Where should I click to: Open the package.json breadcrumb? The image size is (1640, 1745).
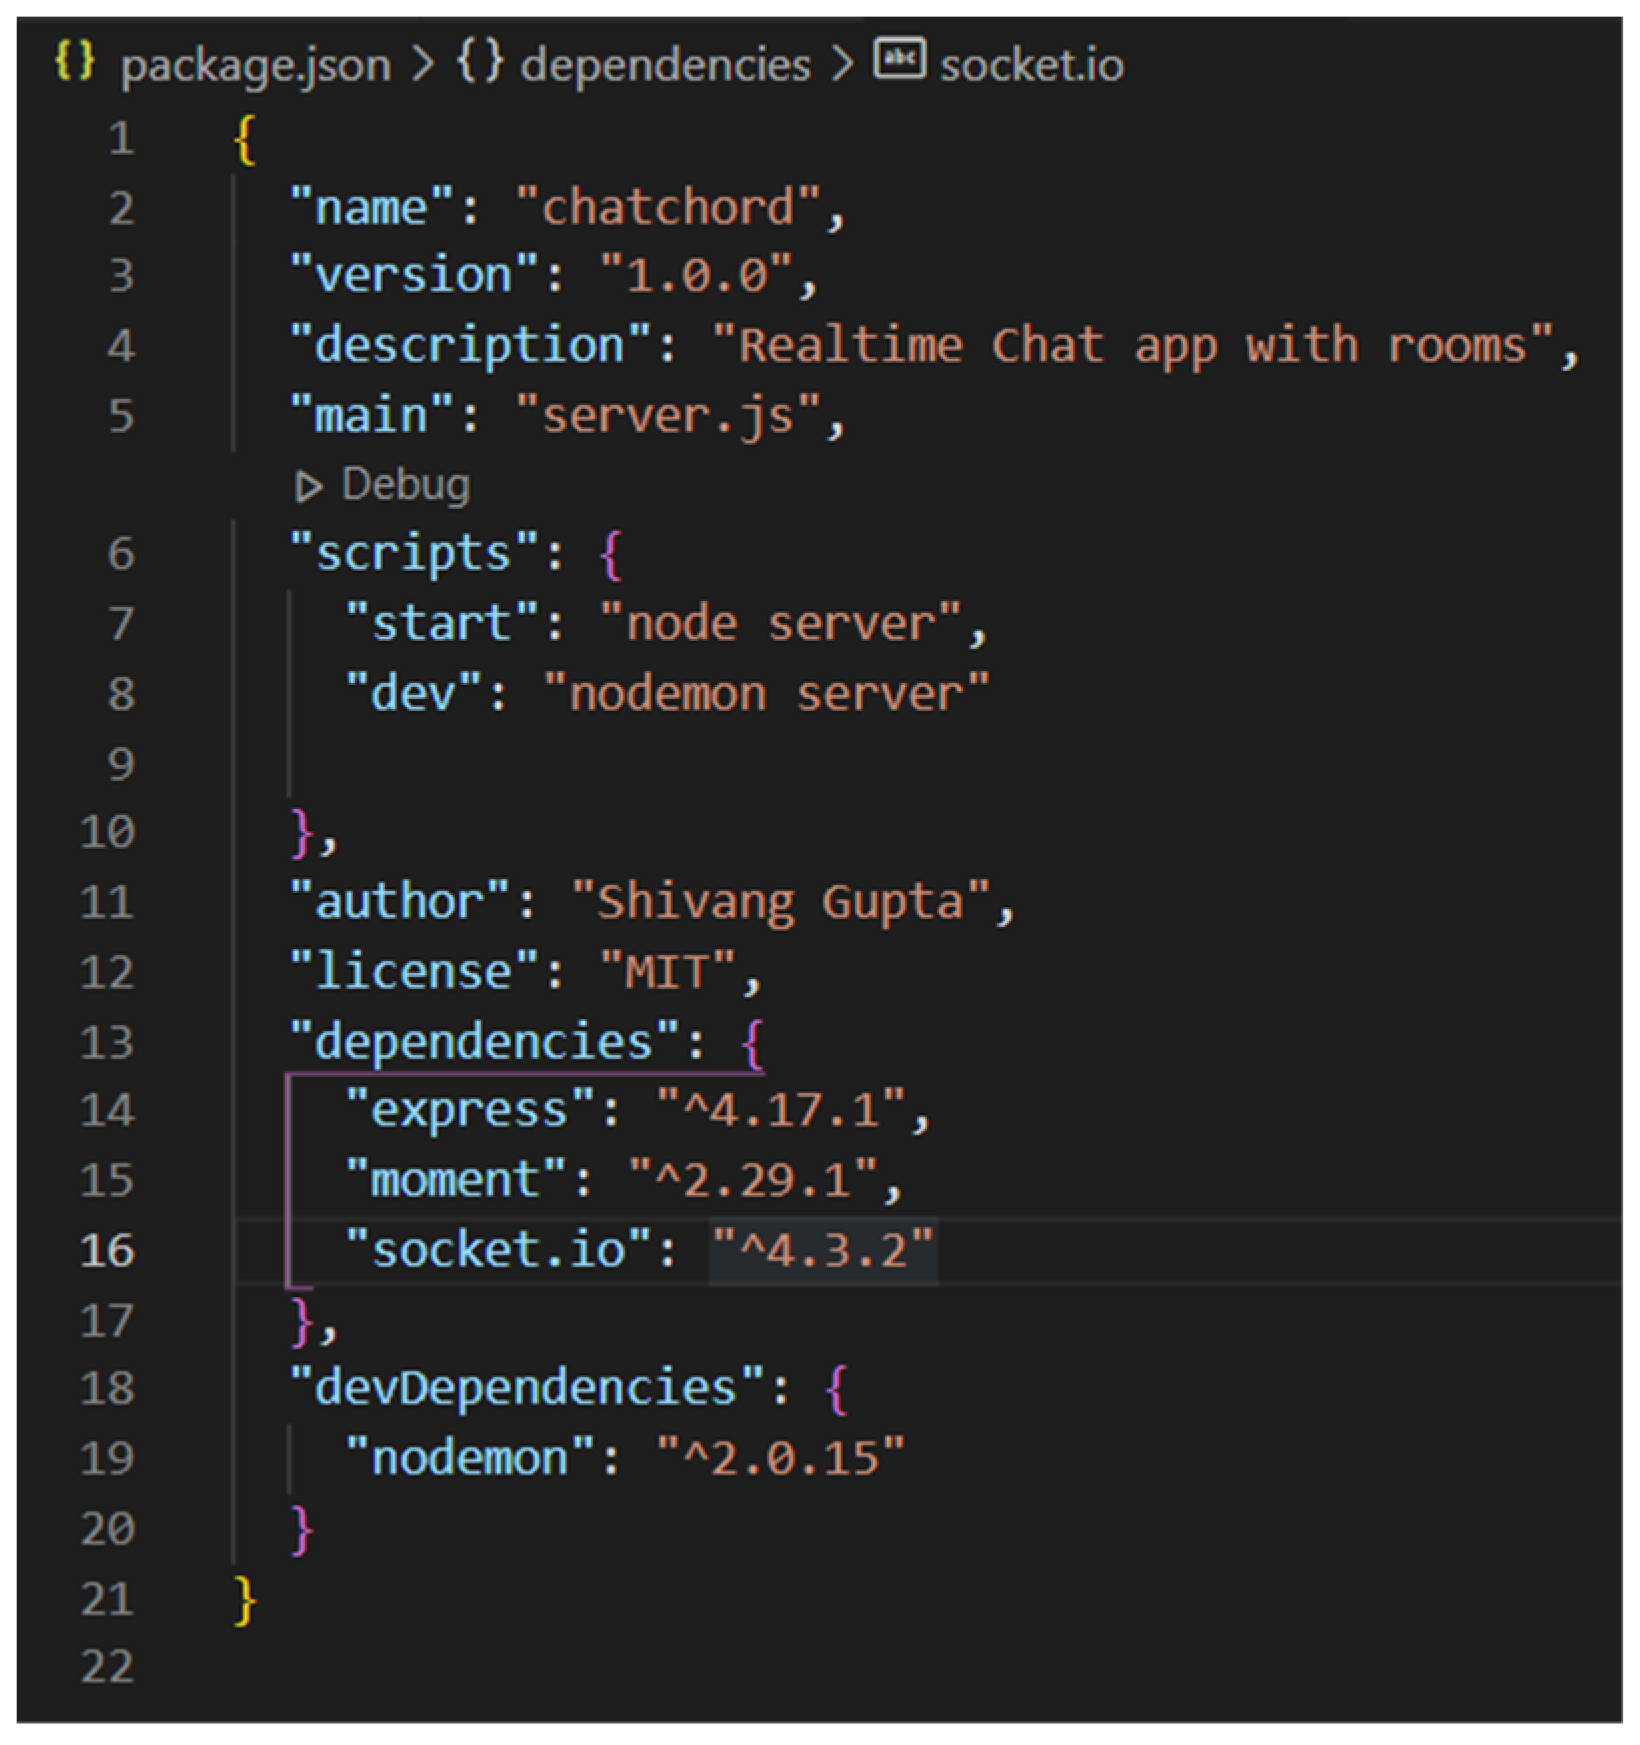[x=255, y=66]
